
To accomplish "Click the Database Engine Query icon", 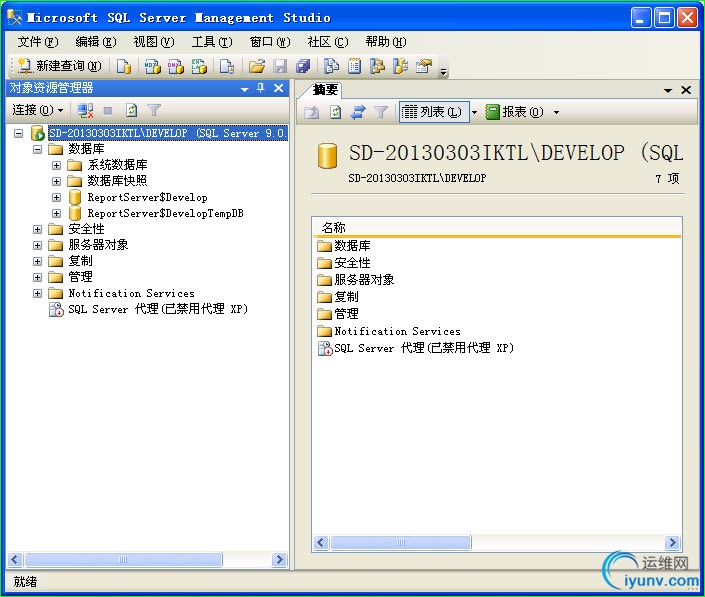I will click(124, 67).
